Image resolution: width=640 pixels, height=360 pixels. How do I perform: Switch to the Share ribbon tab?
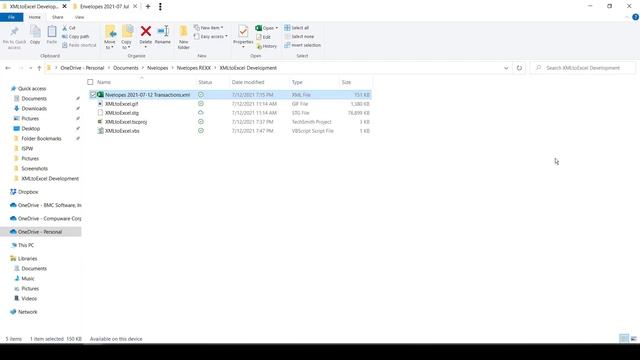point(58,17)
